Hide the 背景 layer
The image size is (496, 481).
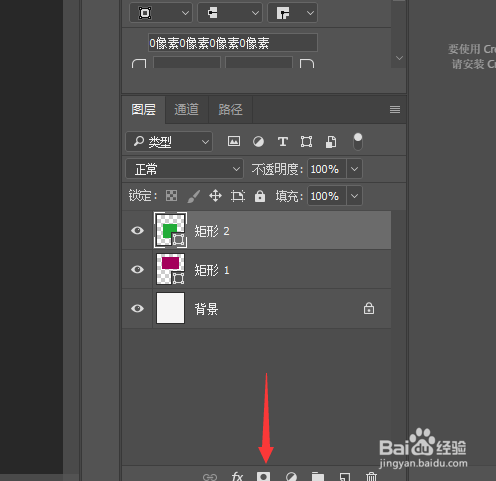pos(137,308)
